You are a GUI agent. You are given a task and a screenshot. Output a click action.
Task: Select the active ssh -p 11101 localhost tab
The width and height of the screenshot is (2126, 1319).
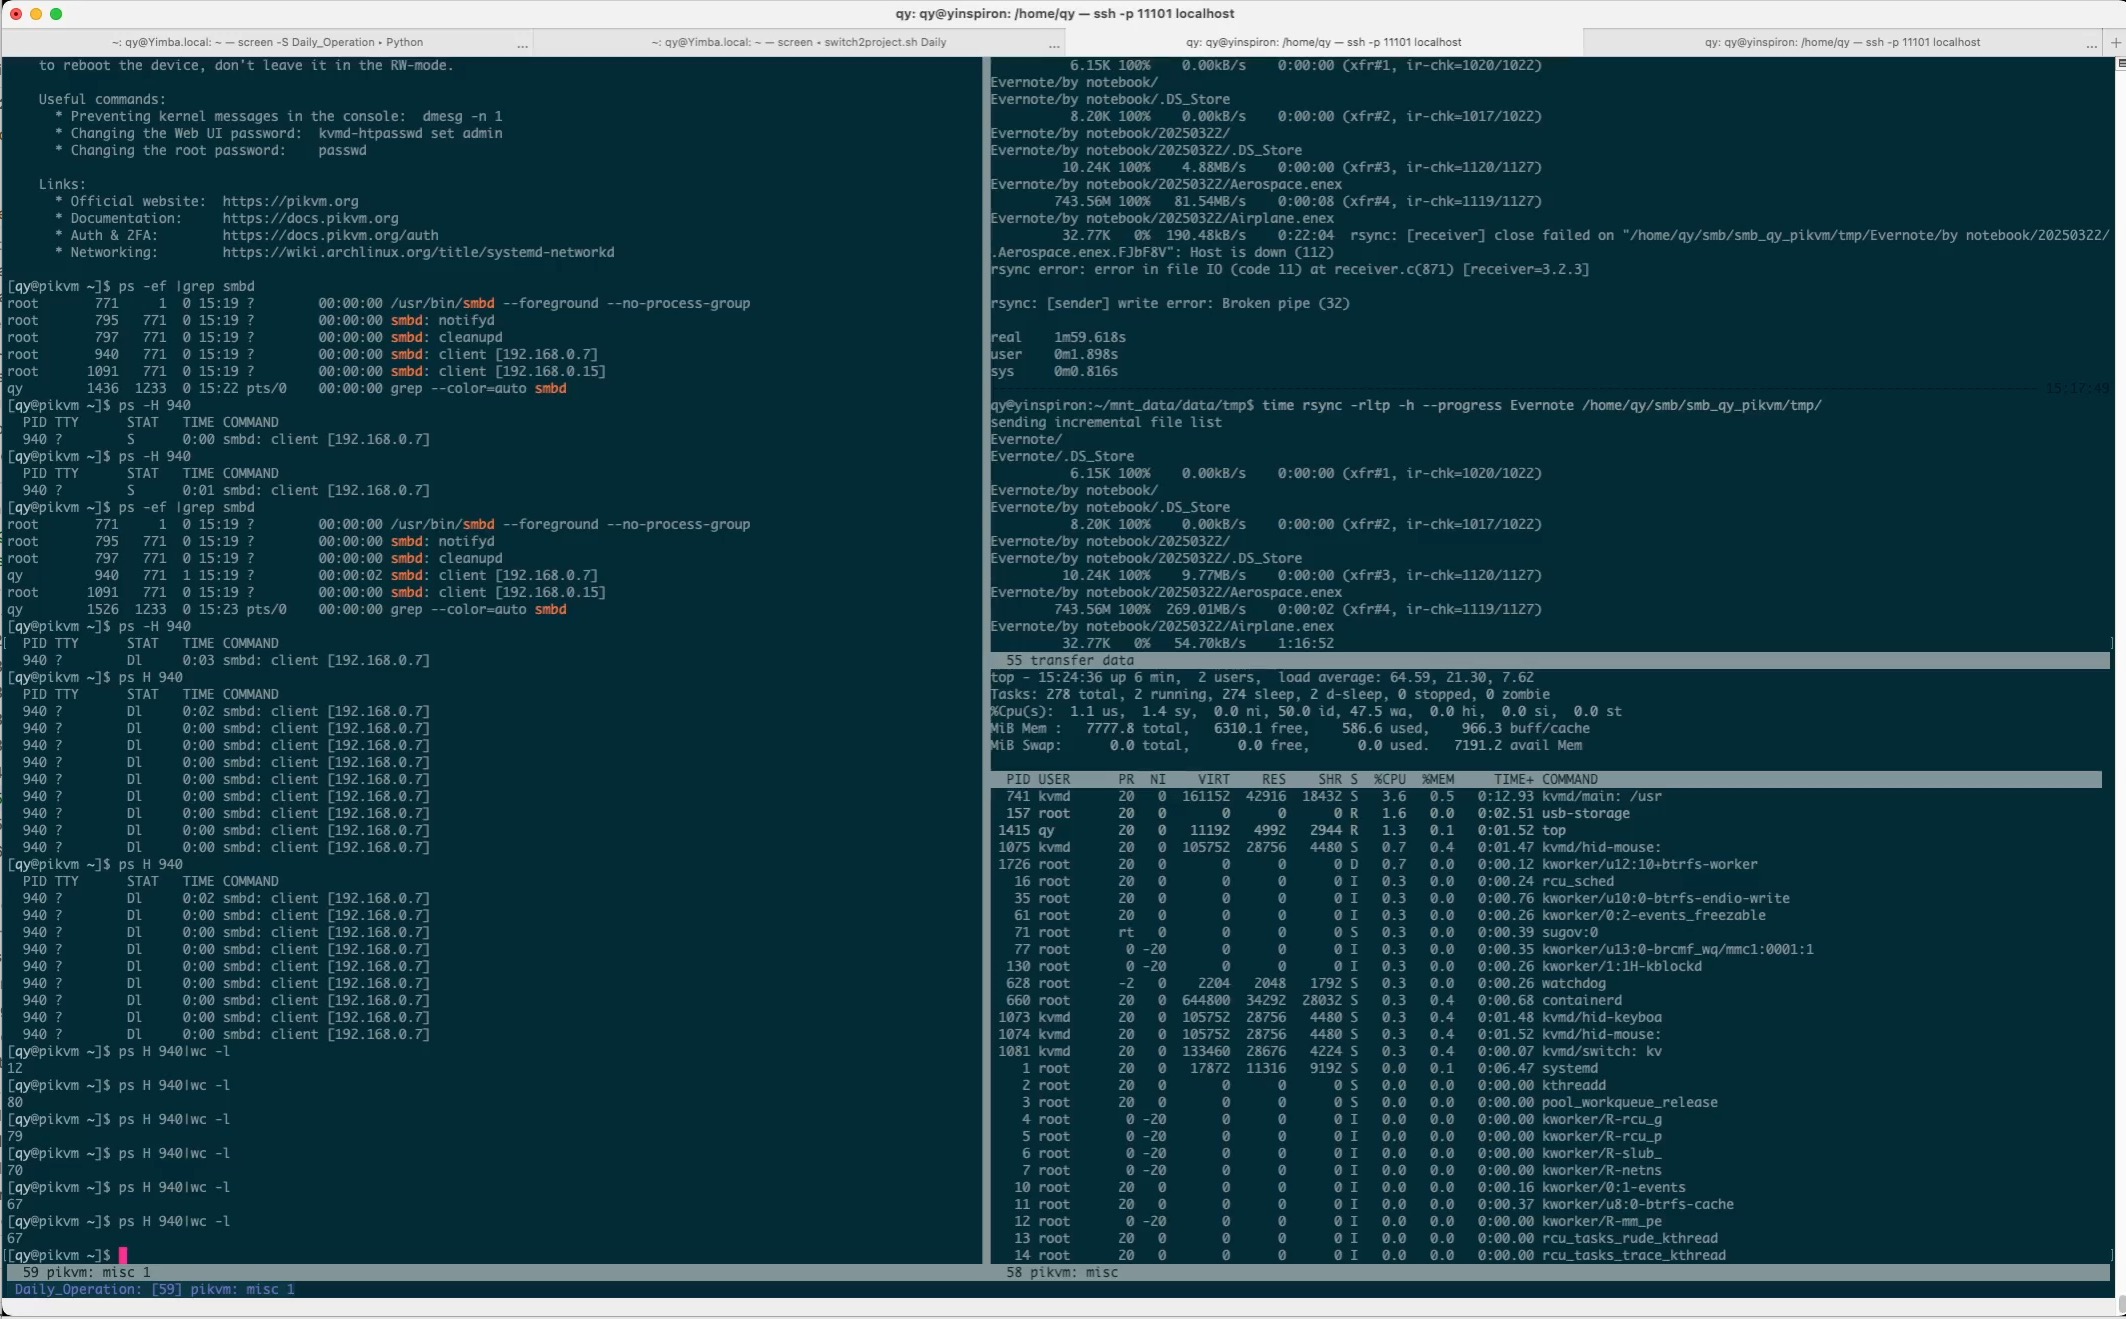coord(1324,42)
